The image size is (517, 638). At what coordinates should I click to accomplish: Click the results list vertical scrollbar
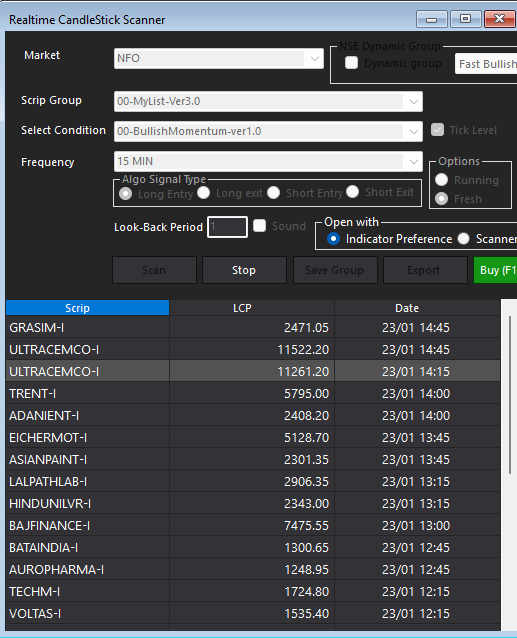click(x=510, y=395)
